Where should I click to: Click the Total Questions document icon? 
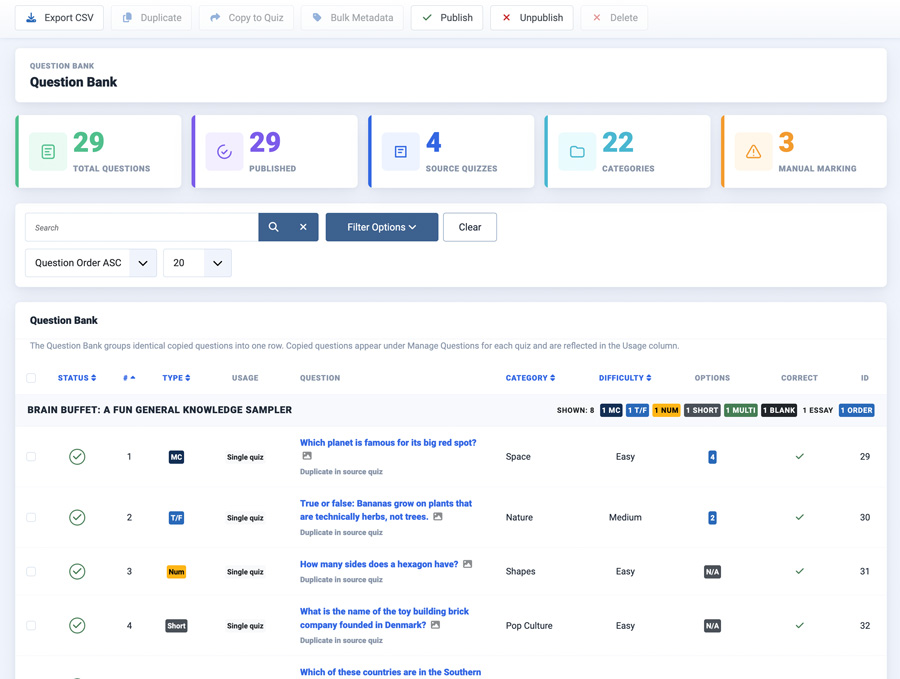(48, 152)
